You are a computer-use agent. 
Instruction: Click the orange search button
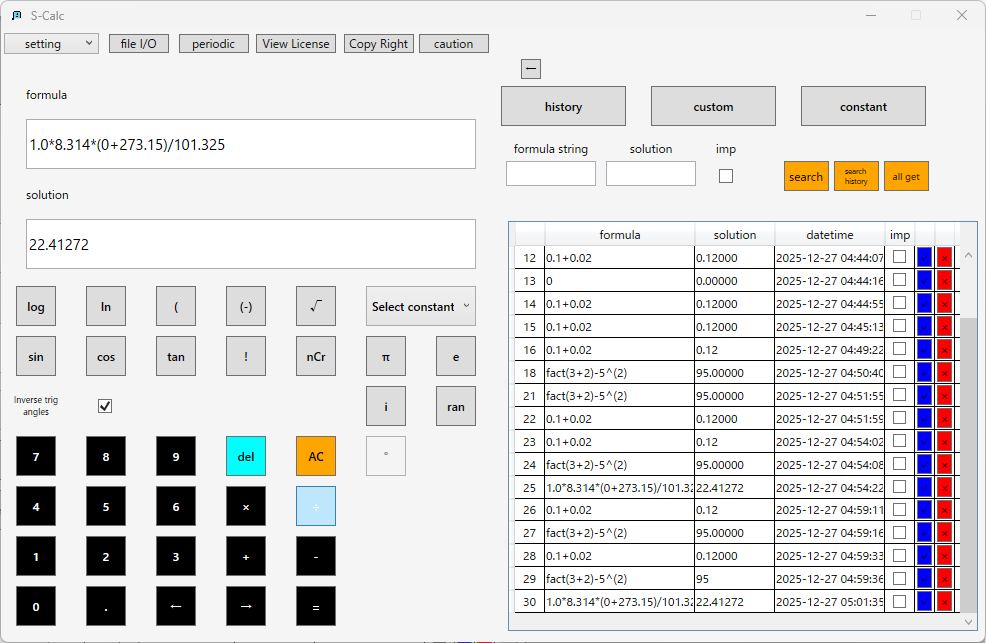[x=806, y=176]
